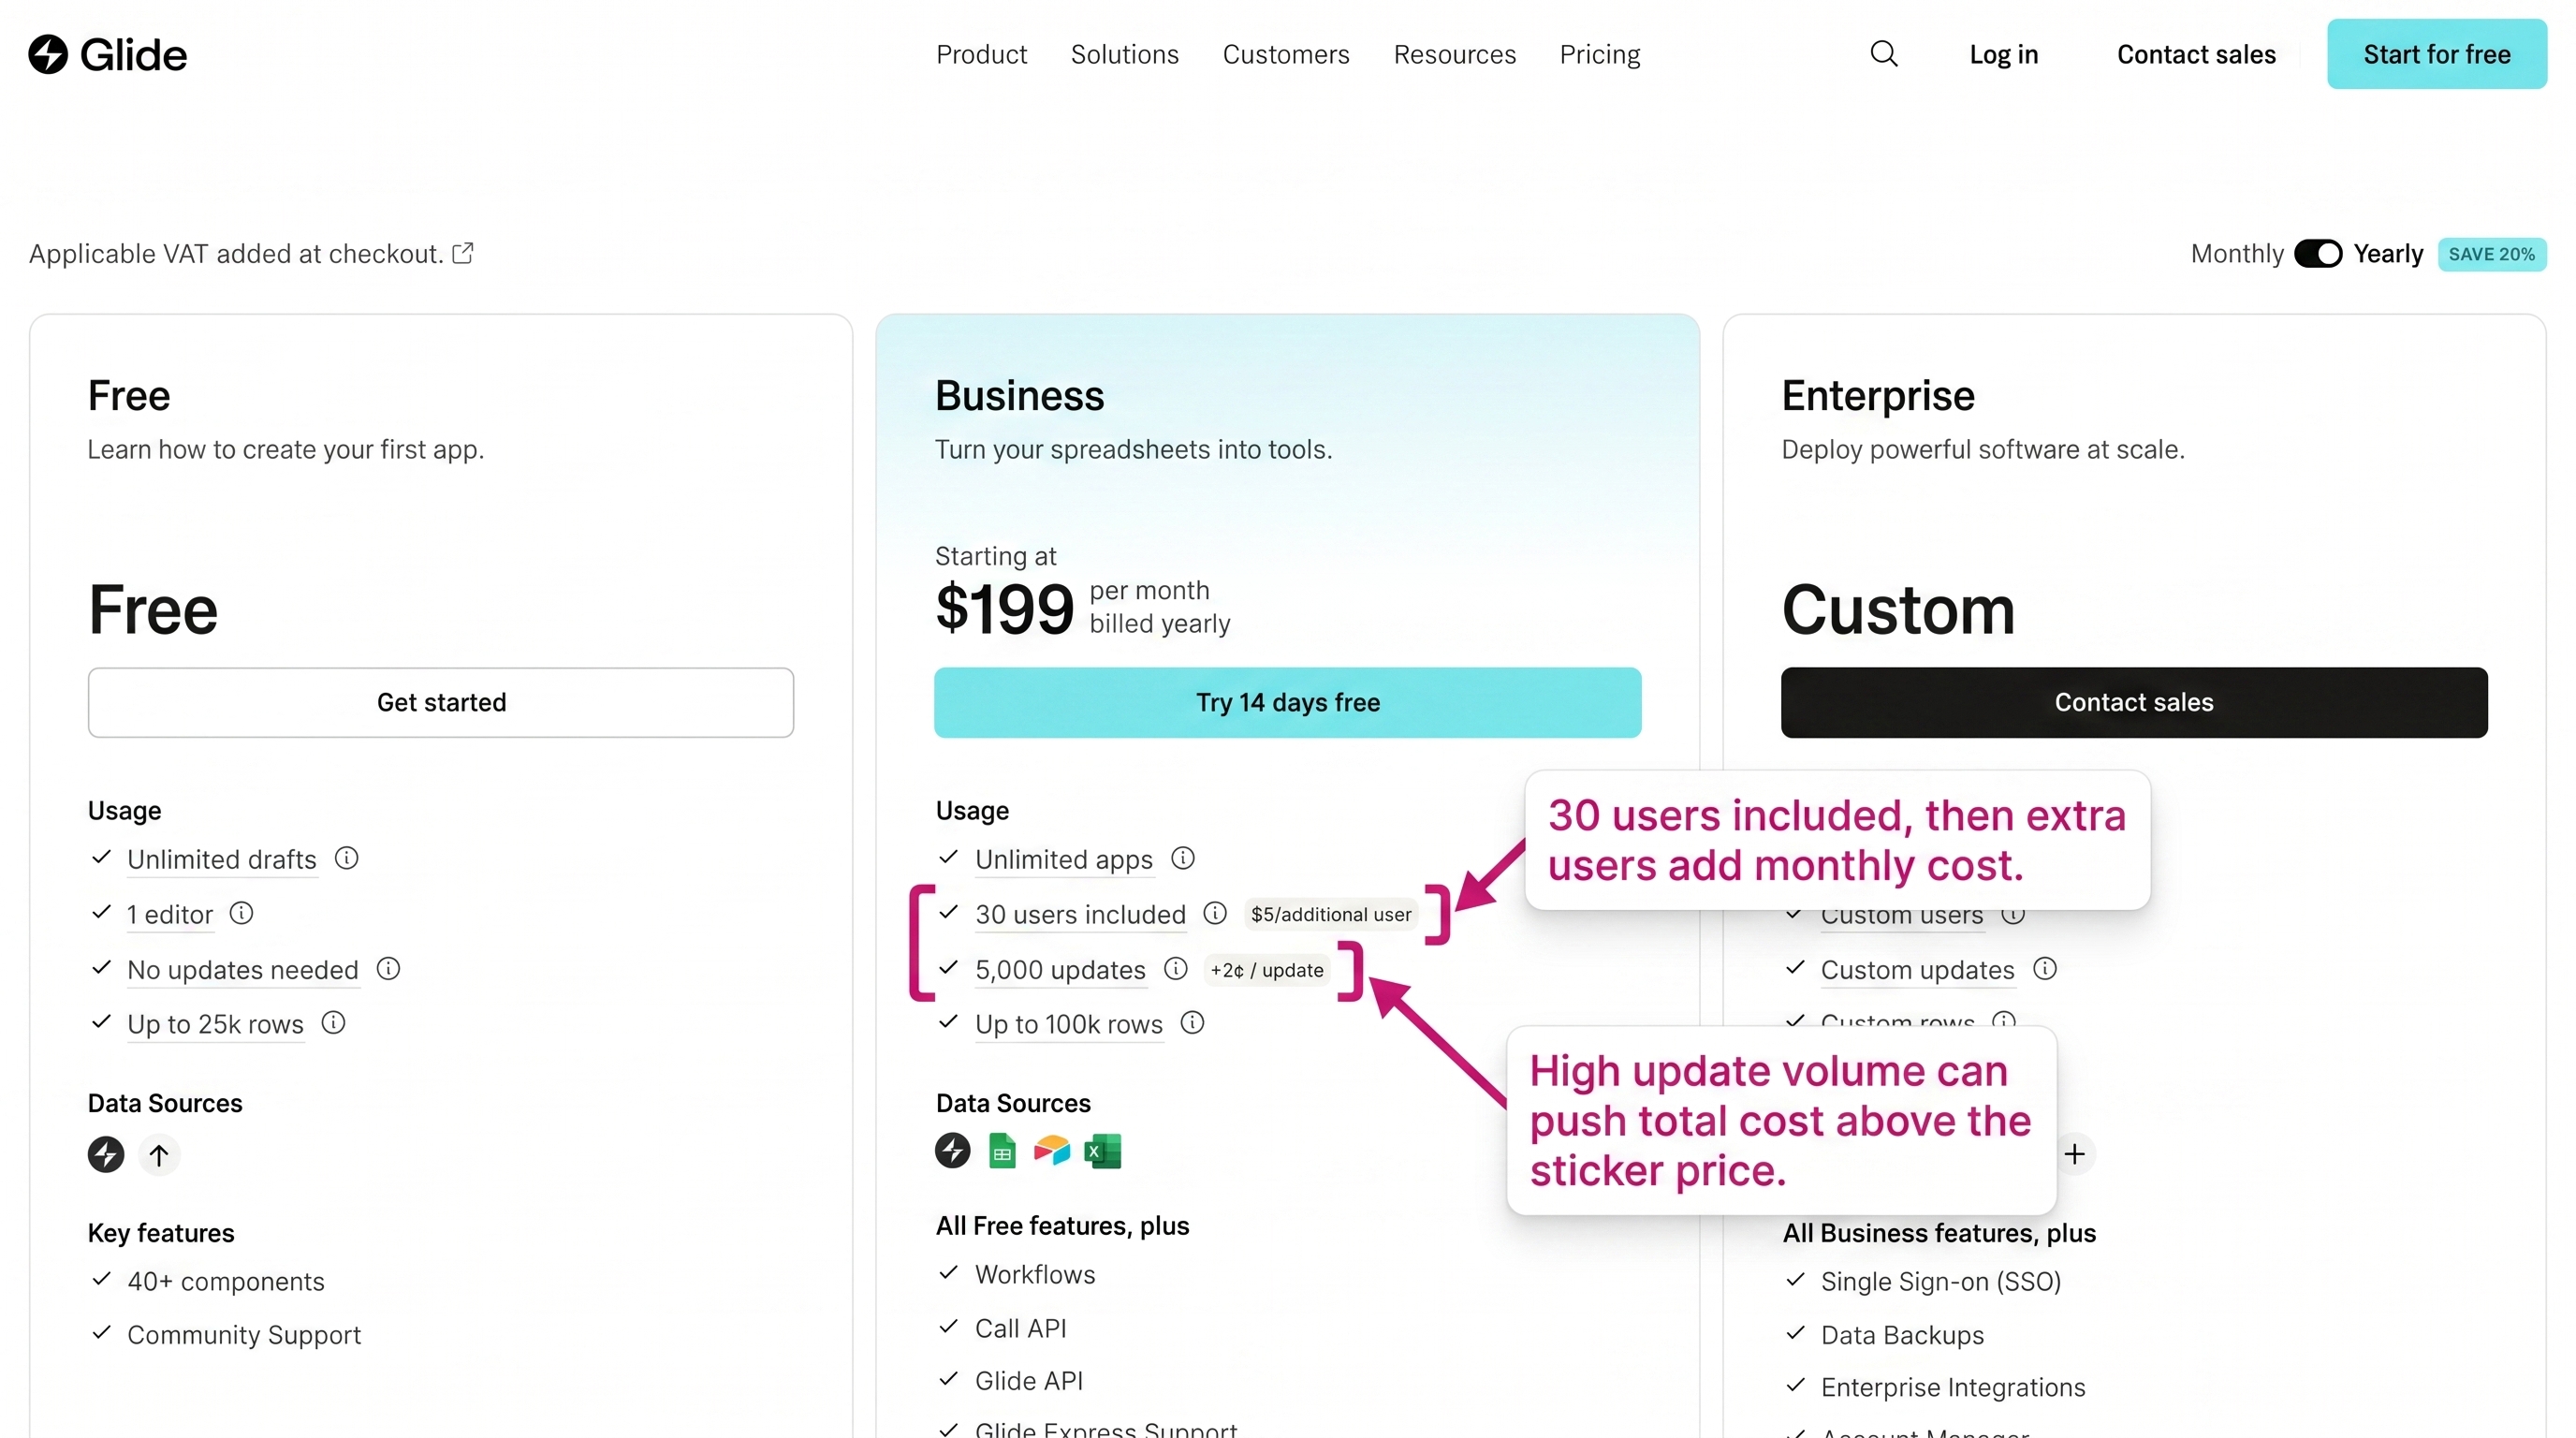Click Glide Tables icon in Free data sources
2576x1438 pixels.
click(106, 1154)
